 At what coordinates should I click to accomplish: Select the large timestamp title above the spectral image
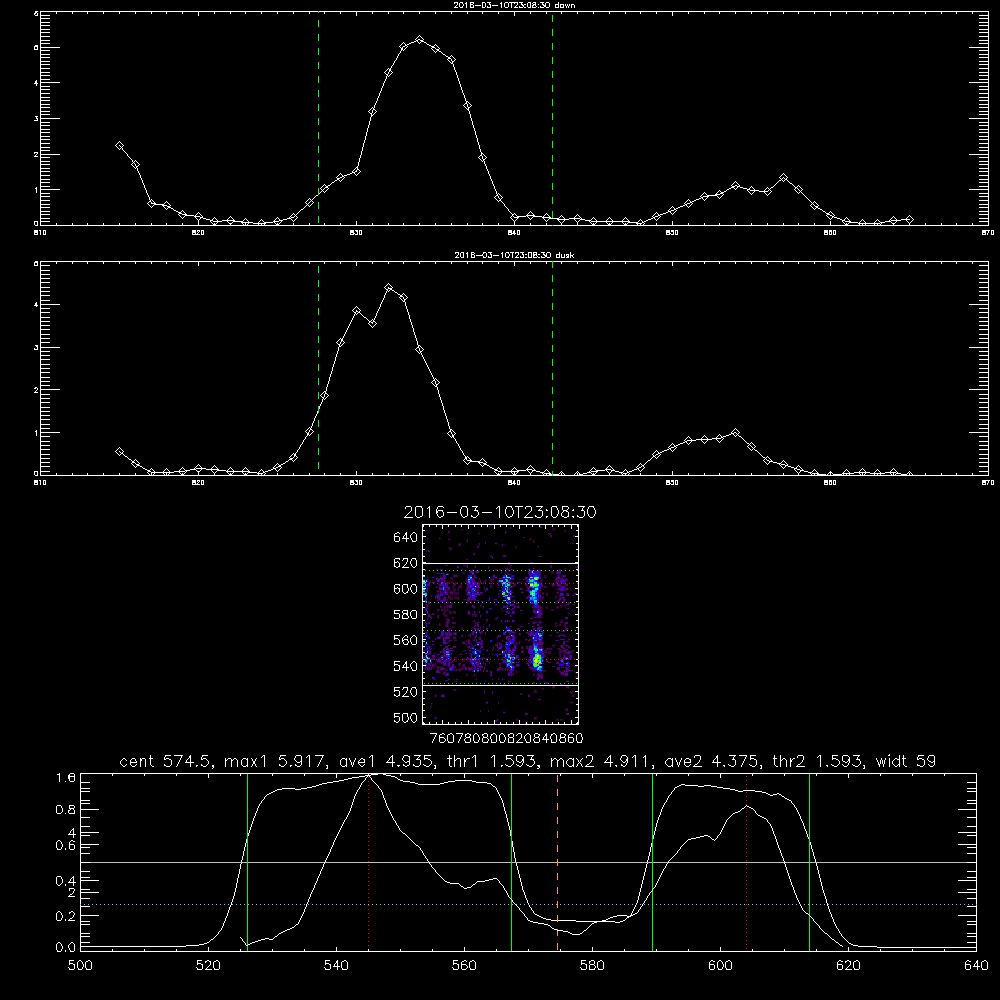point(500,512)
